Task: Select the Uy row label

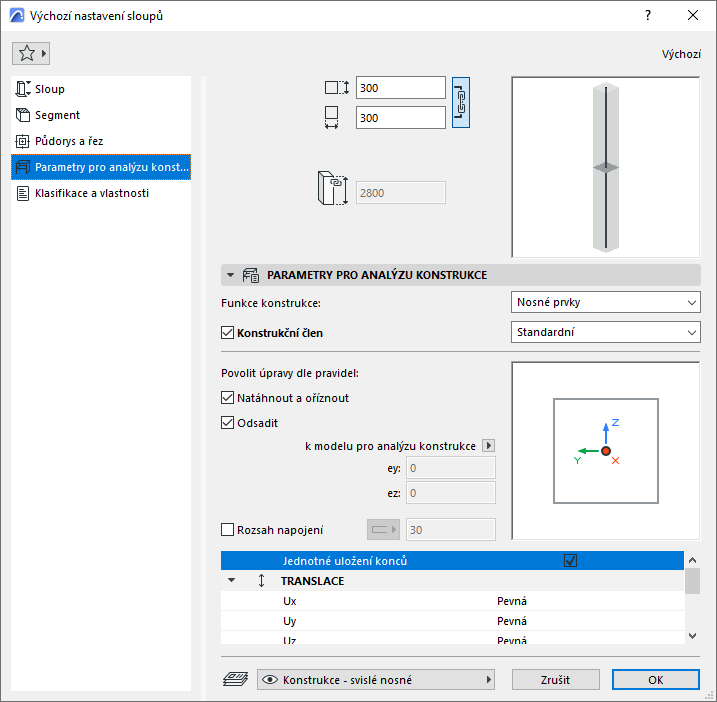Action: pyautogui.click(x=289, y=621)
